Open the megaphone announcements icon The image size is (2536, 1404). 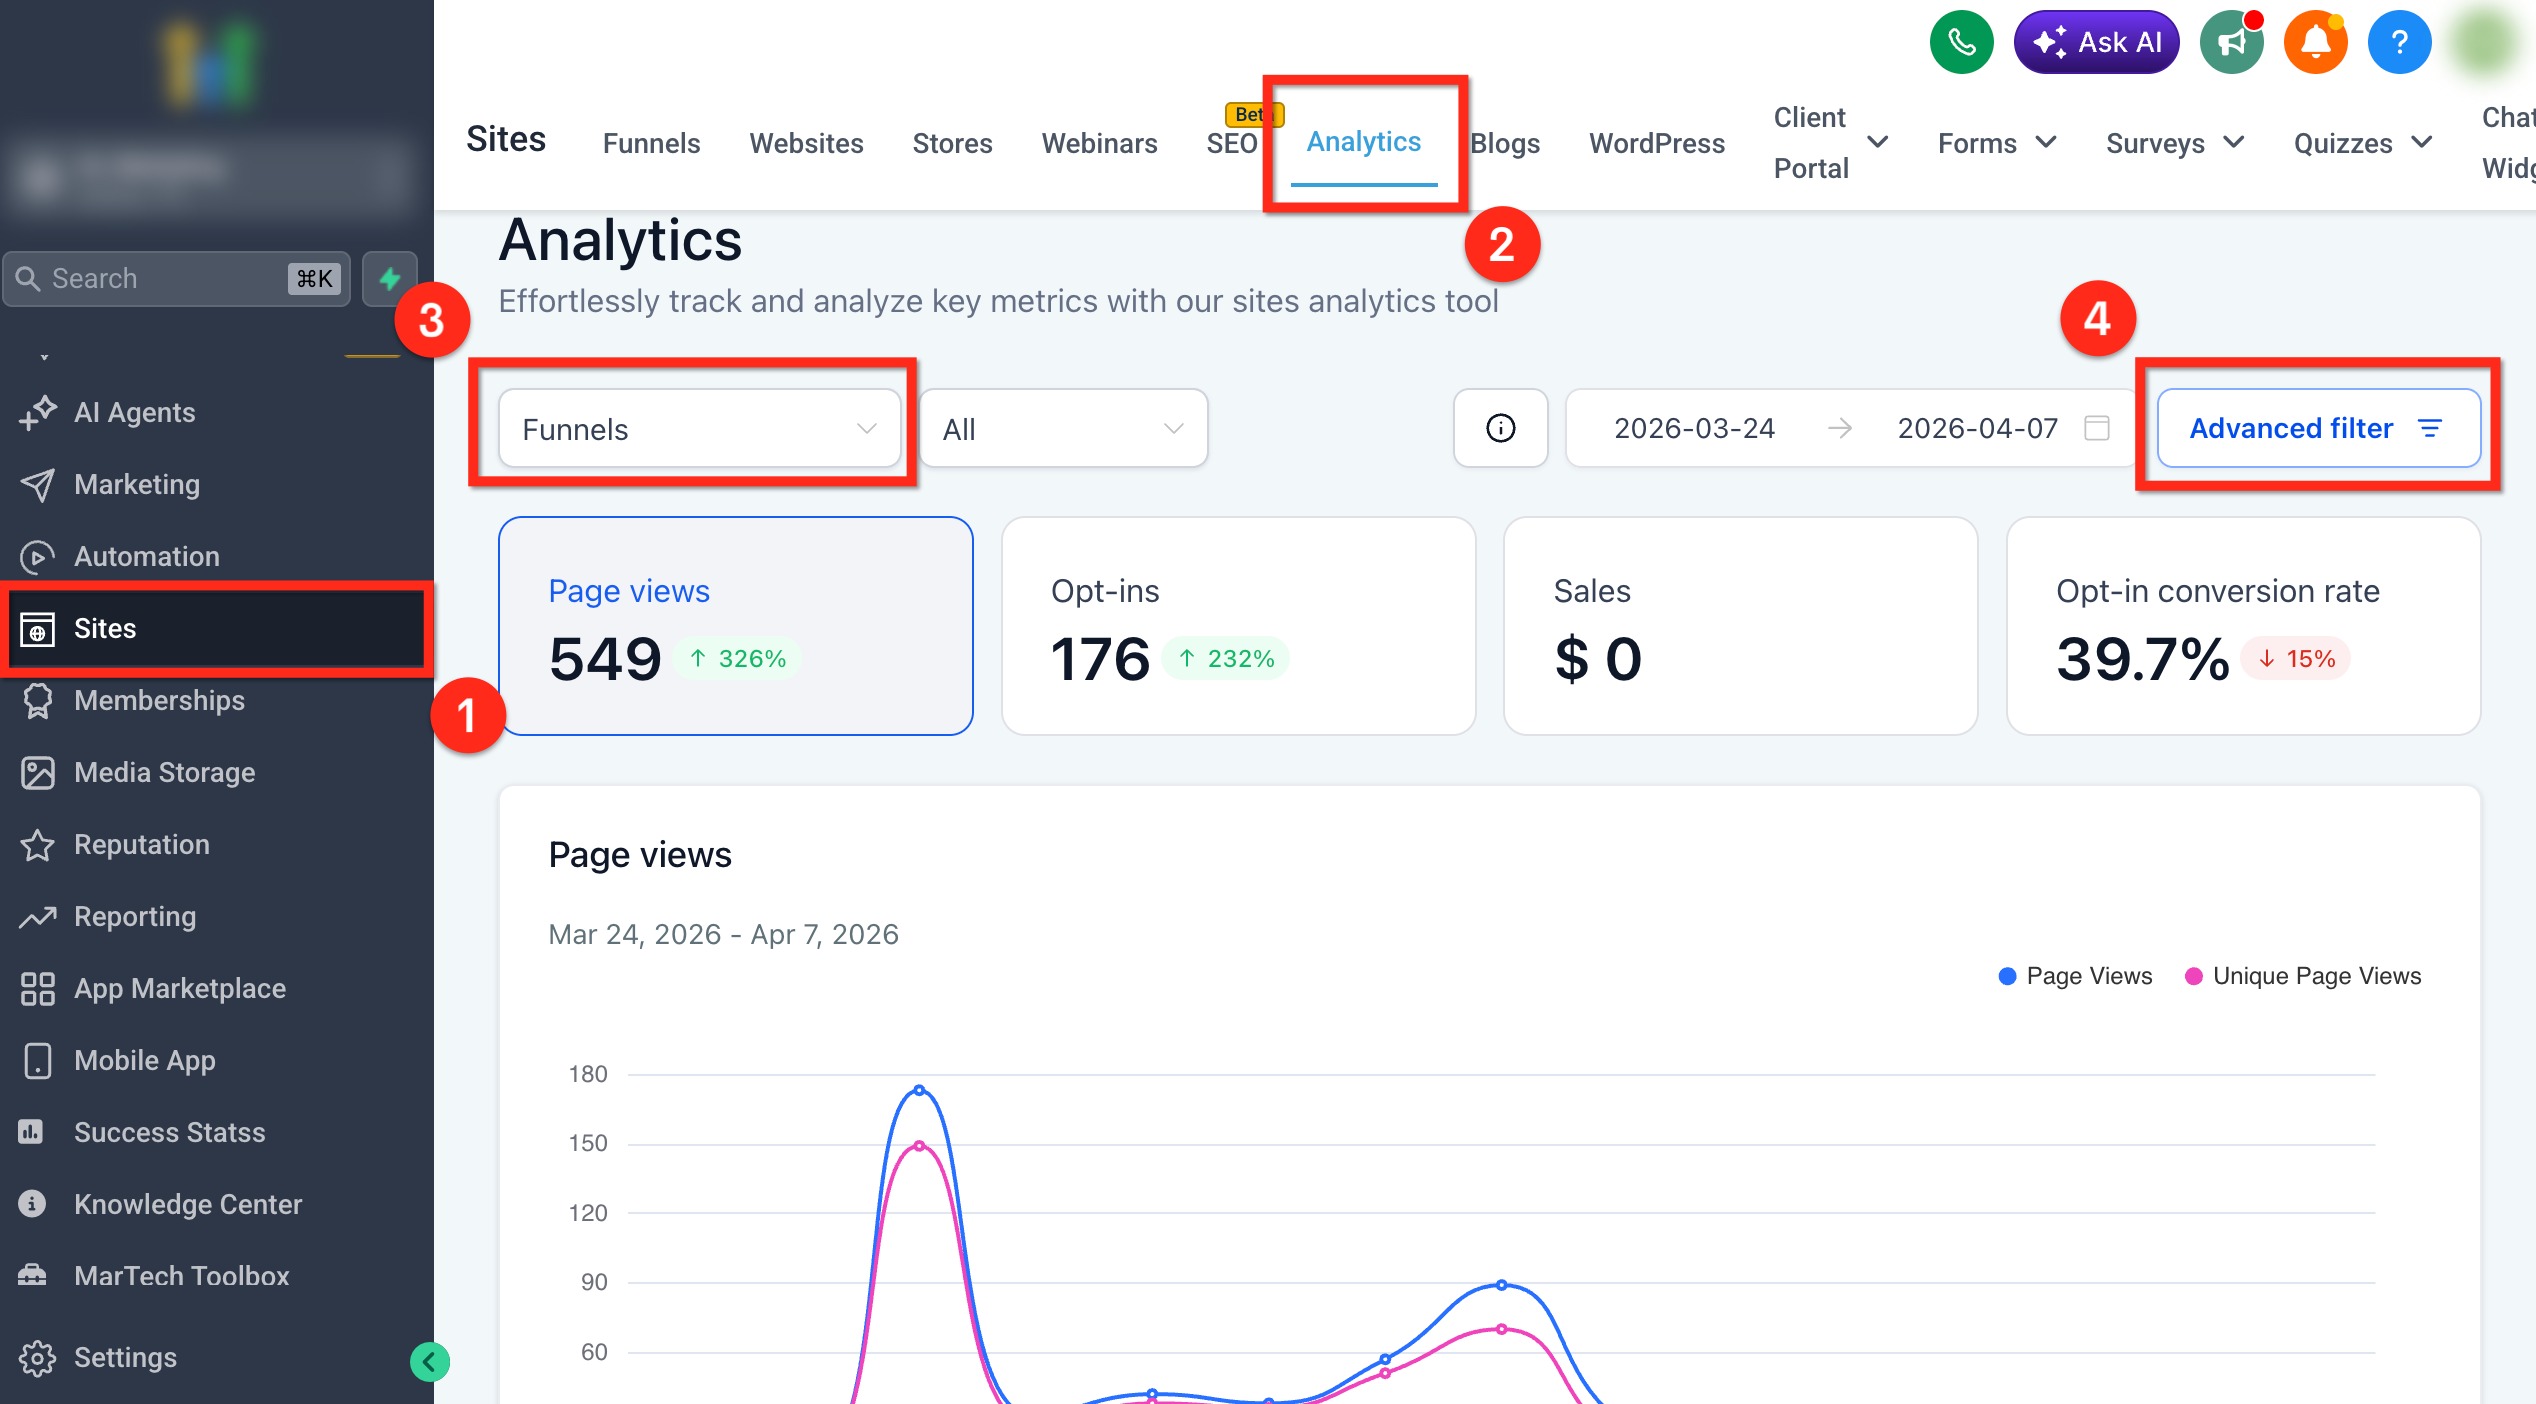click(x=2231, y=42)
